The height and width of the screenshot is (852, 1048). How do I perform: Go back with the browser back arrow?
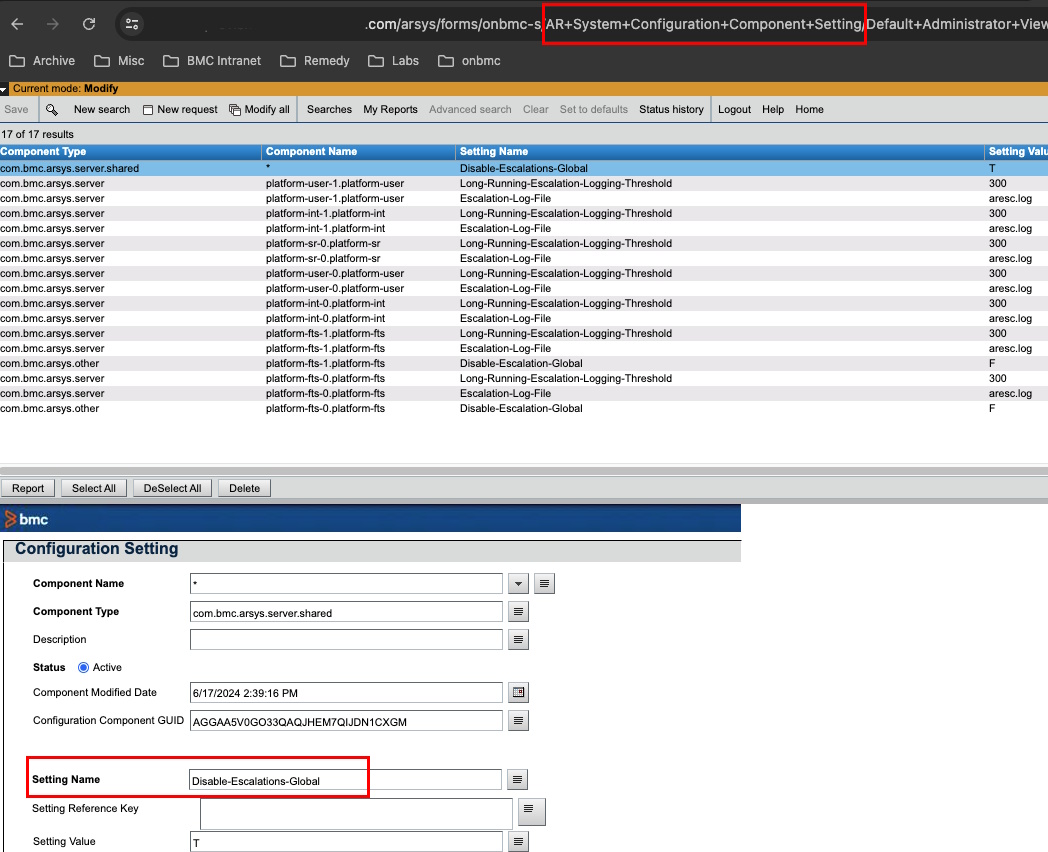tap(17, 24)
